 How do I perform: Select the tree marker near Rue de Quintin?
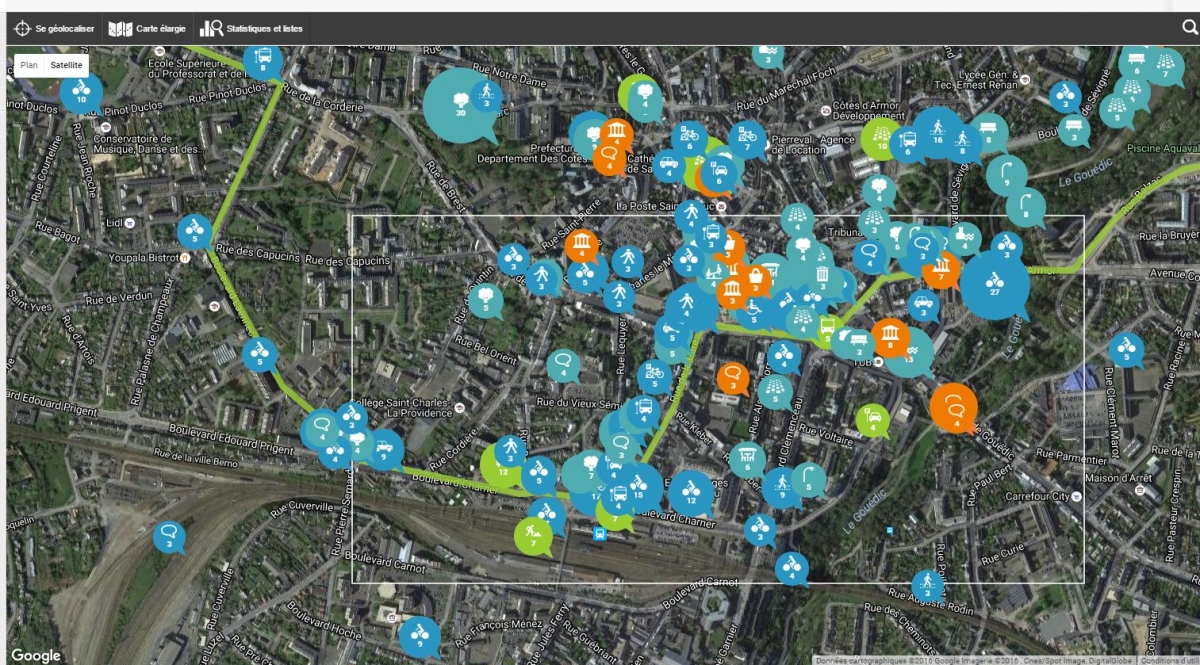(x=486, y=300)
